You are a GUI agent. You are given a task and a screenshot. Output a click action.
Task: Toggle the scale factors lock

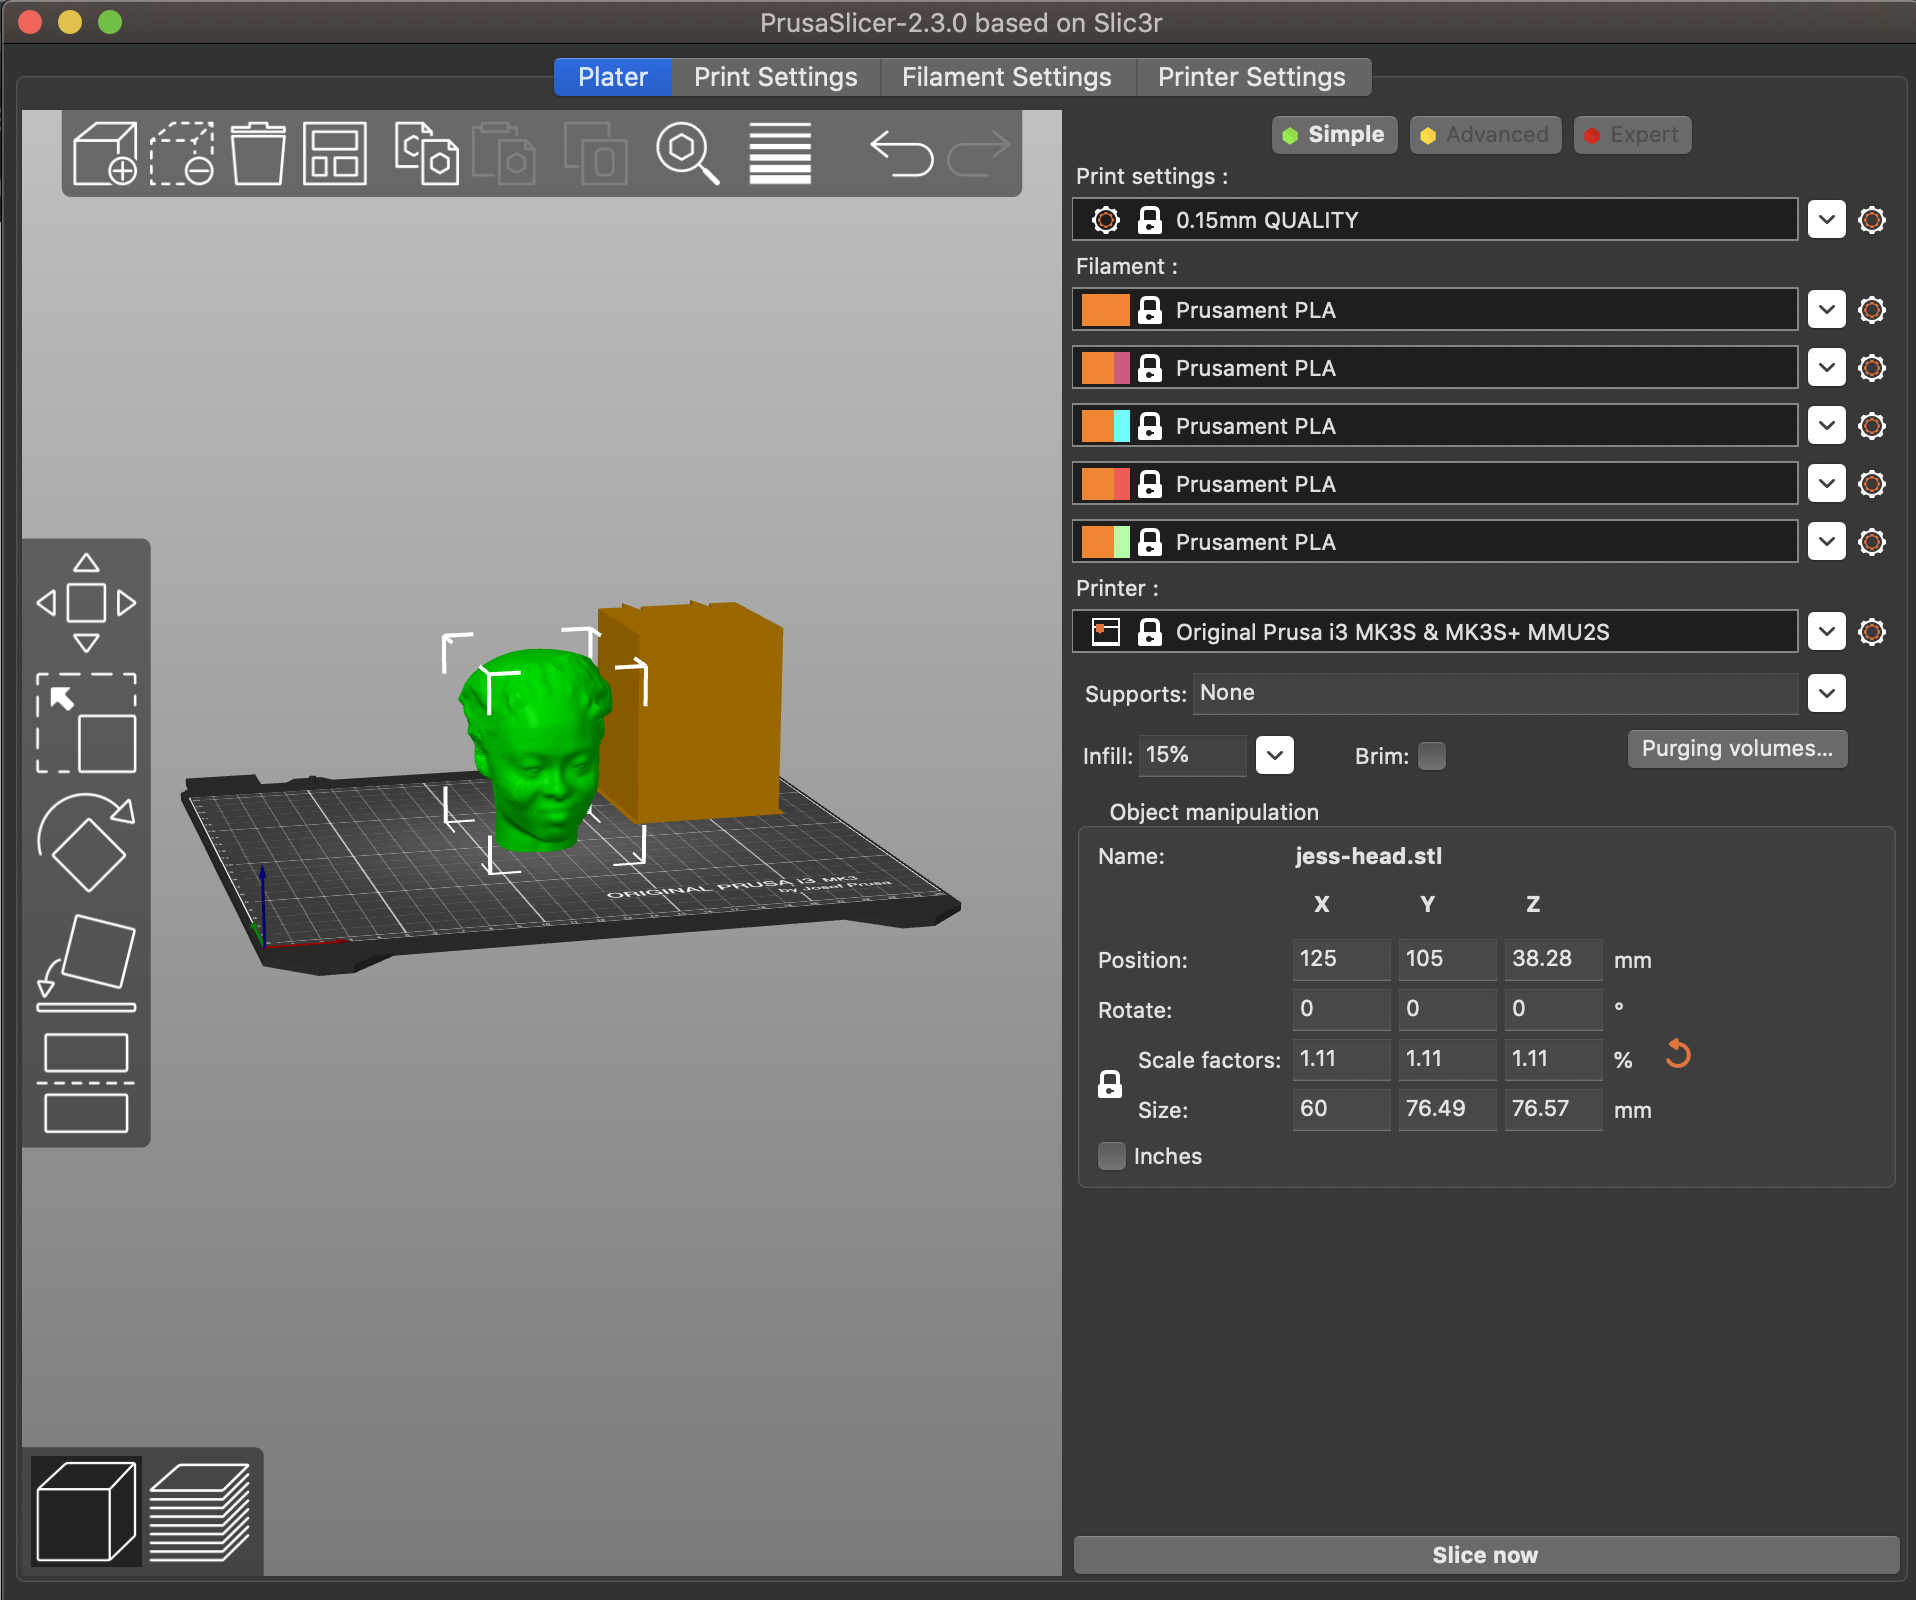(x=1110, y=1084)
